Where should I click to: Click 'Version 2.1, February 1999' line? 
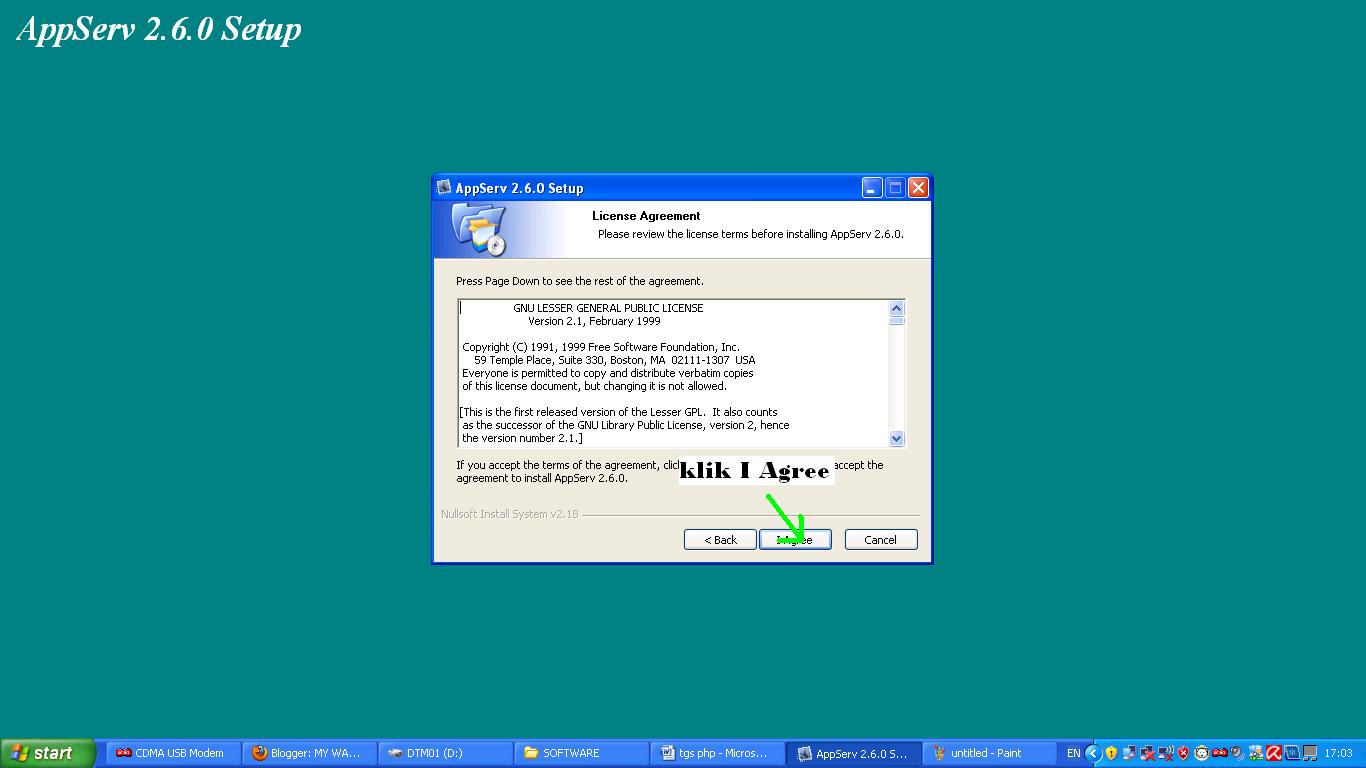tap(594, 321)
